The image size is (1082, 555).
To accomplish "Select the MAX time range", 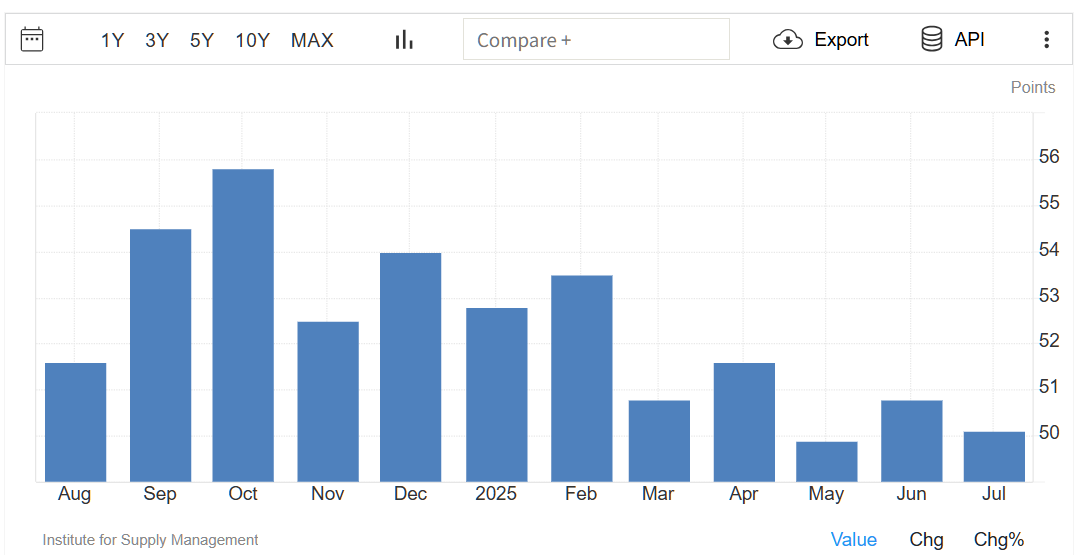I will tap(312, 40).
